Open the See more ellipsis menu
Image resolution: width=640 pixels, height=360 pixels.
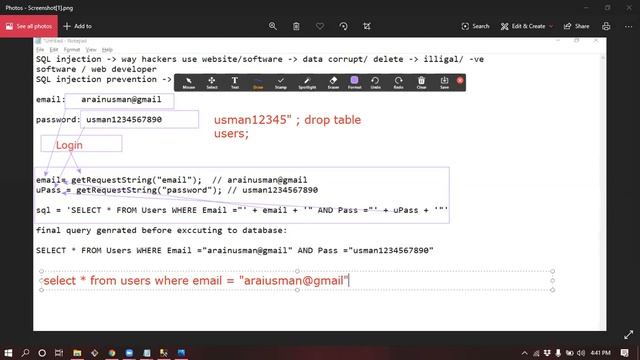pos(629,26)
